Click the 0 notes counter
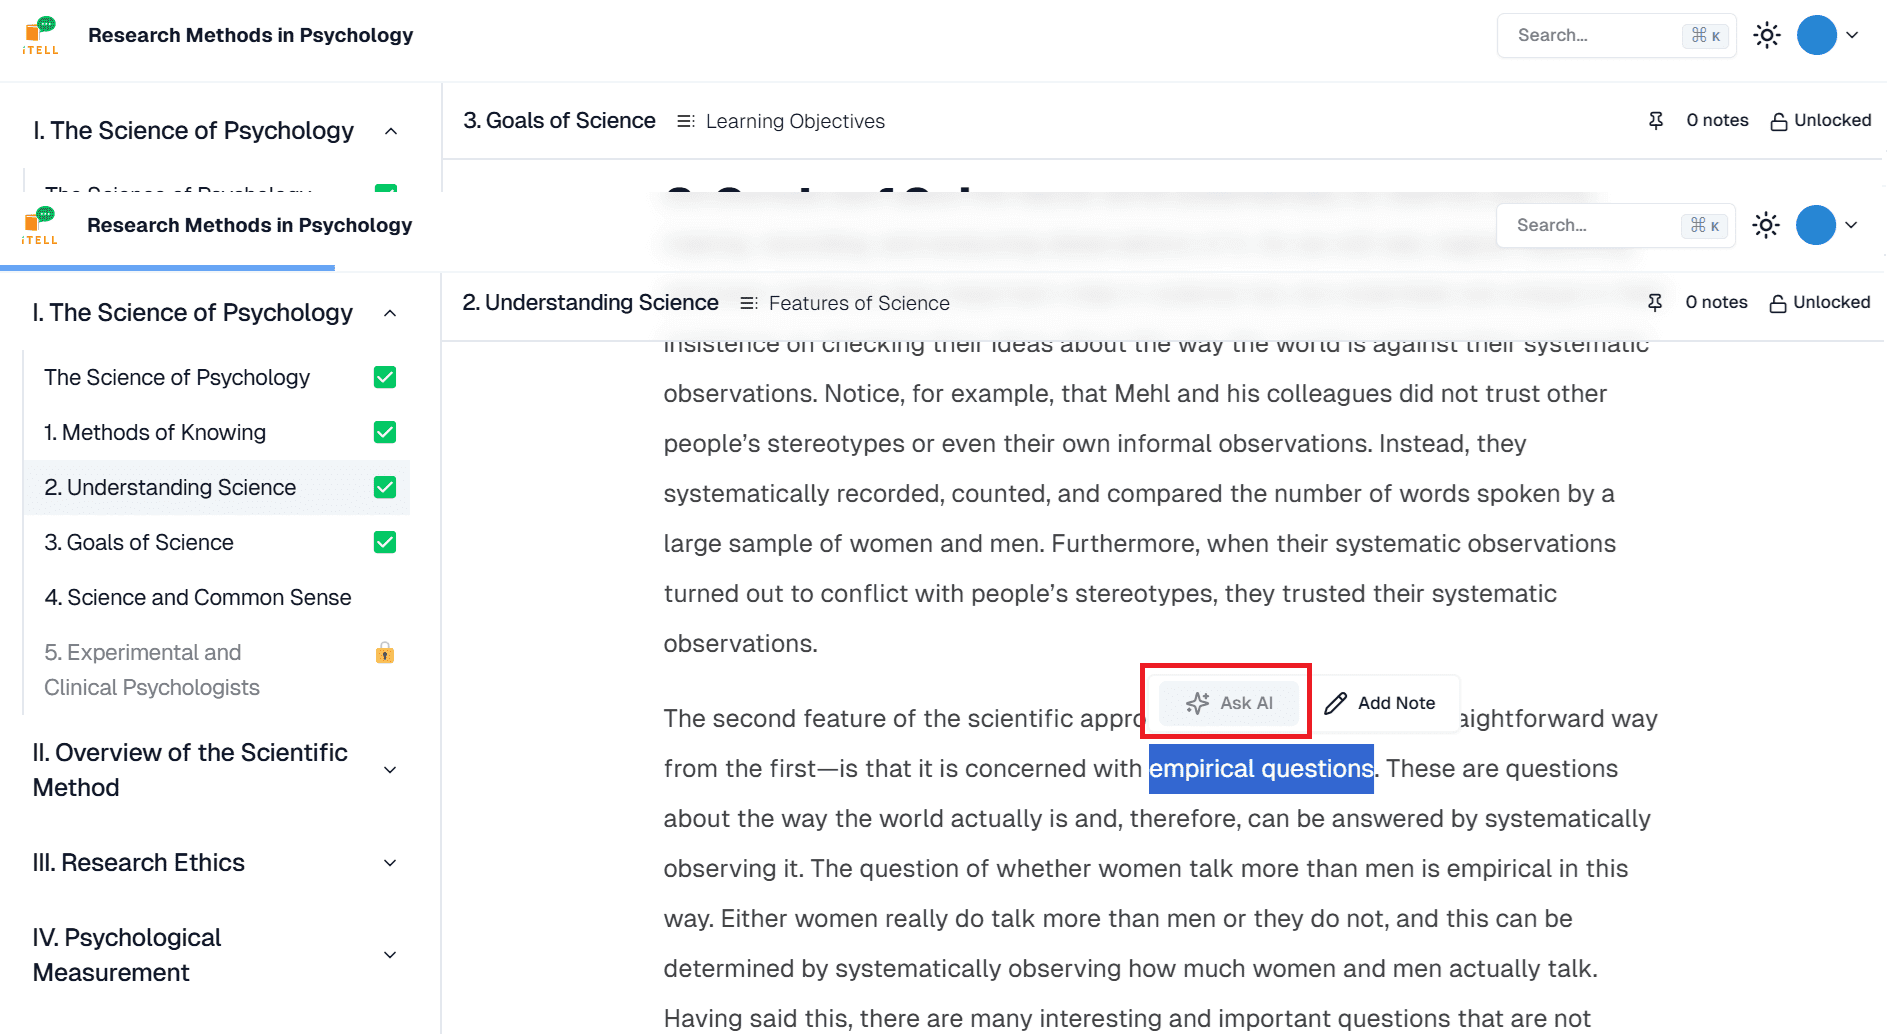This screenshot has width=1887, height=1034. [x=1716, y=302]
